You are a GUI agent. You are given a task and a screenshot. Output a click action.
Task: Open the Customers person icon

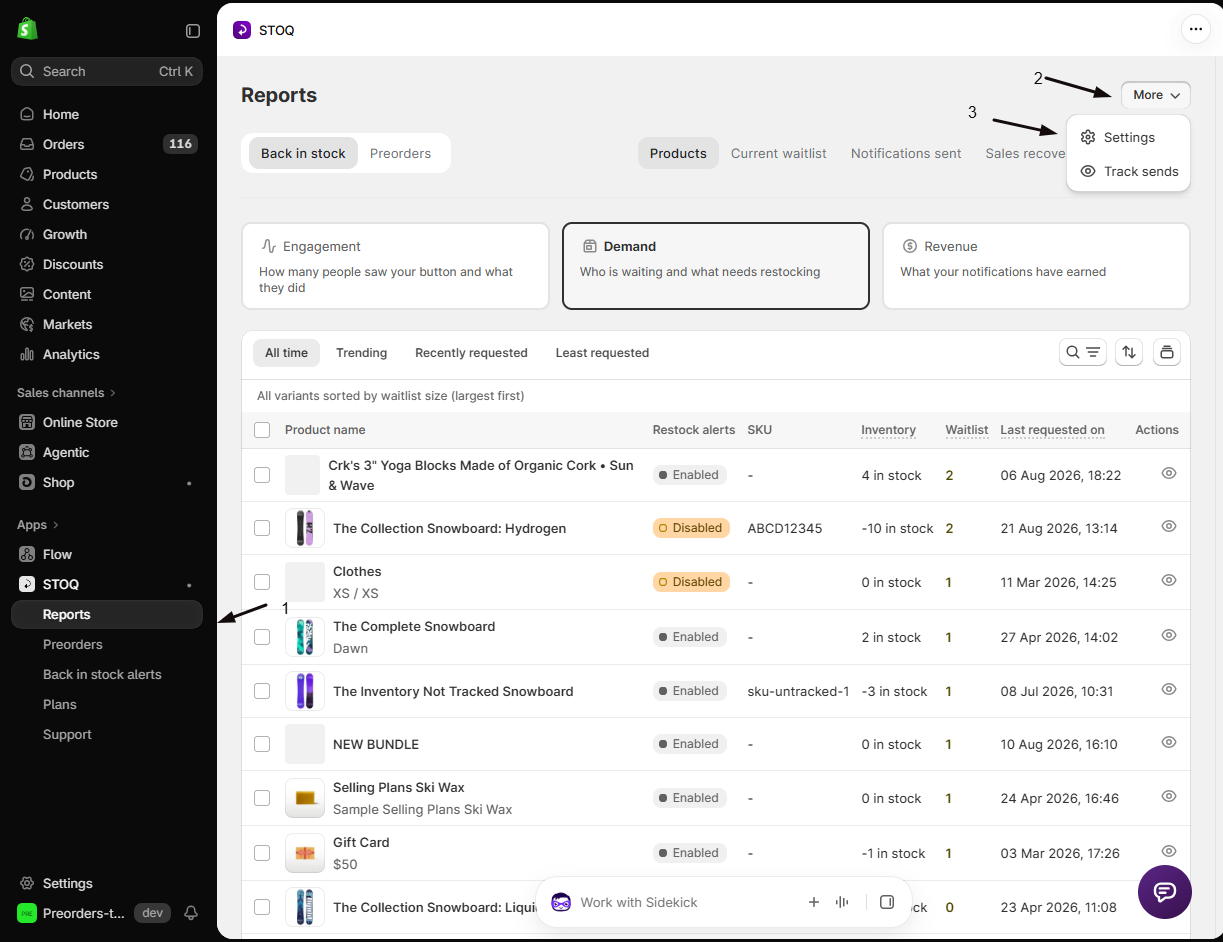click(x=27, y=204)
